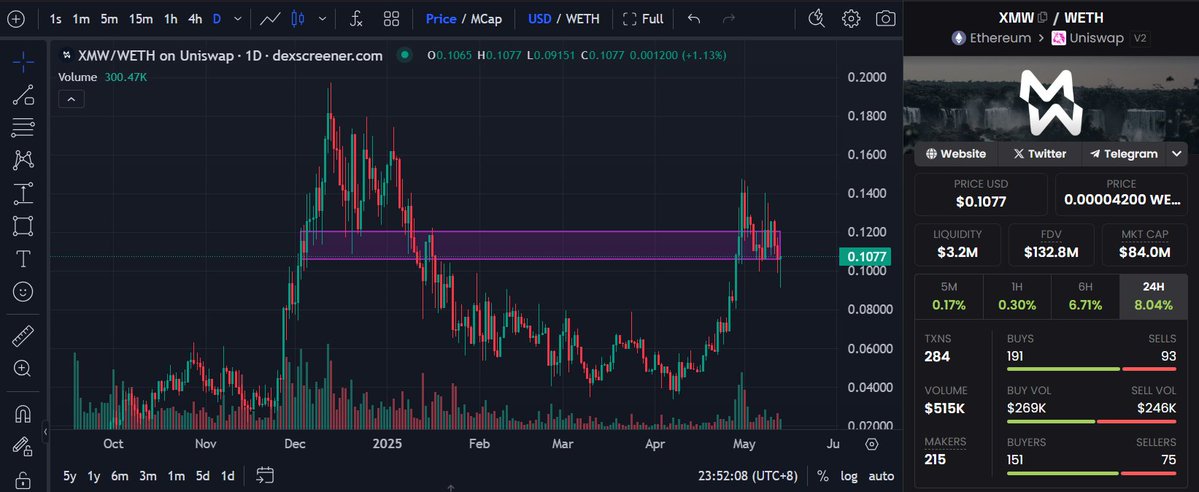1199x492 pixels.
Task: Select the rectangle shape tool
Action: [x=23, y=226]
